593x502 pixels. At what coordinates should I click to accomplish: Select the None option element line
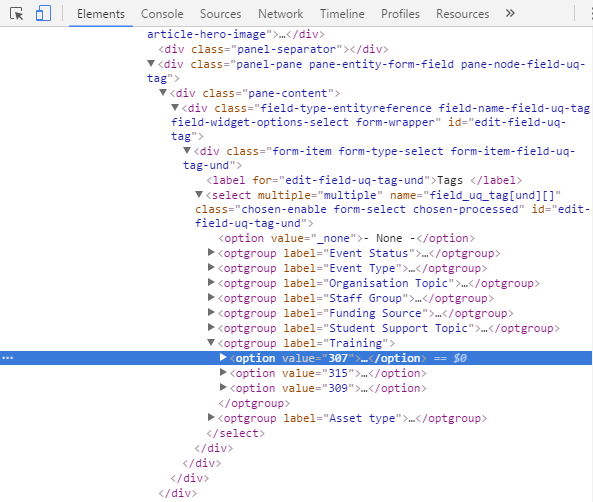click(346, 239)
